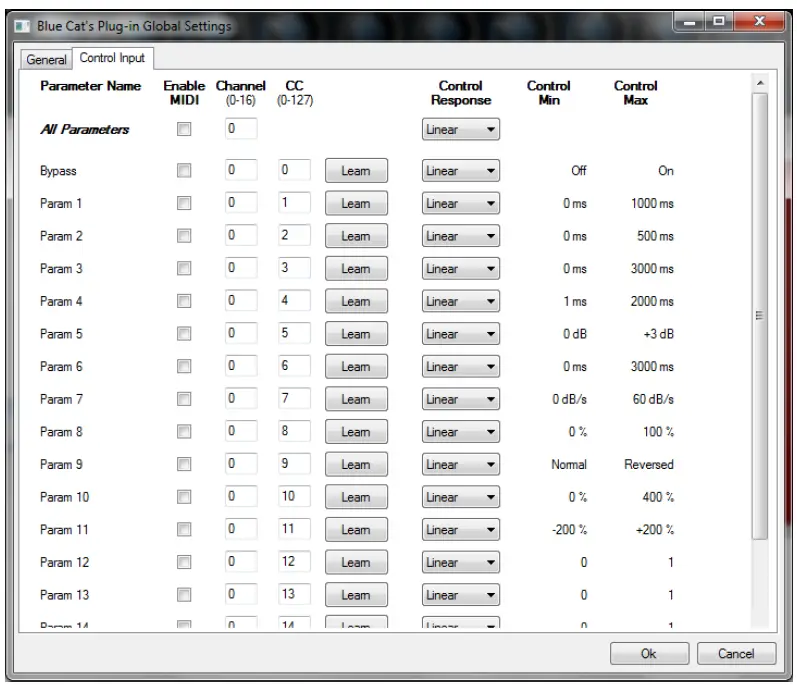Confirm settings with Ok button
Viewport: 797px width, 685px height.
[x=649, y=653]
